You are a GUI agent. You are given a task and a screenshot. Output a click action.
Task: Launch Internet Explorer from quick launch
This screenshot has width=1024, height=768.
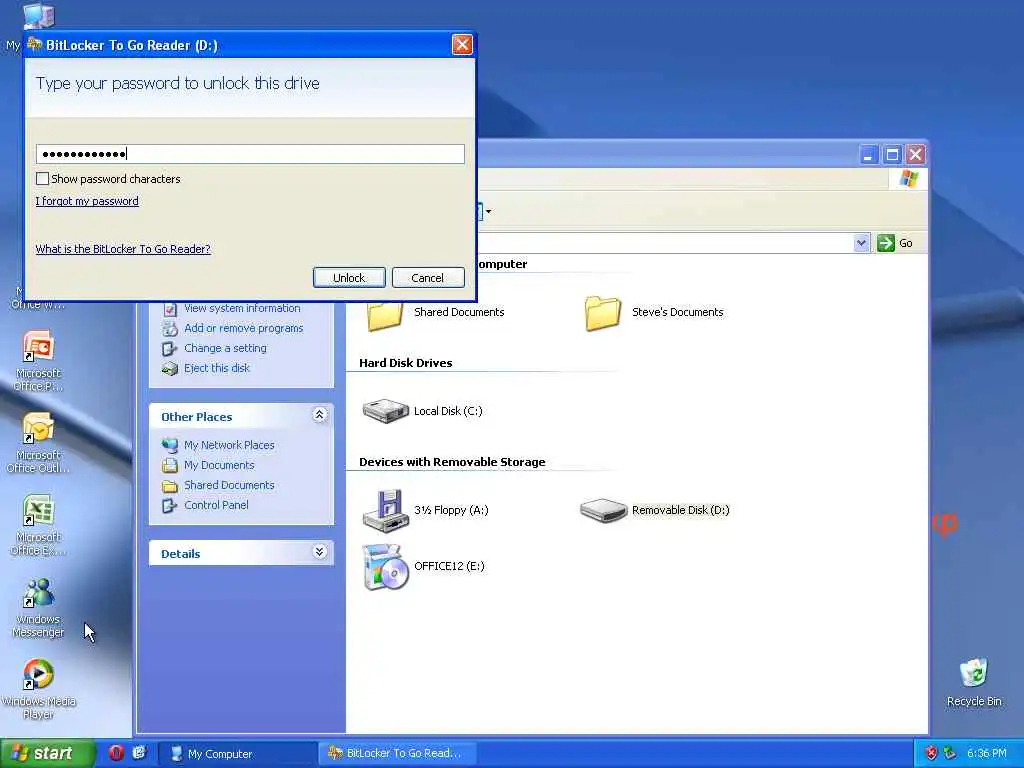[x=139, y=753]
